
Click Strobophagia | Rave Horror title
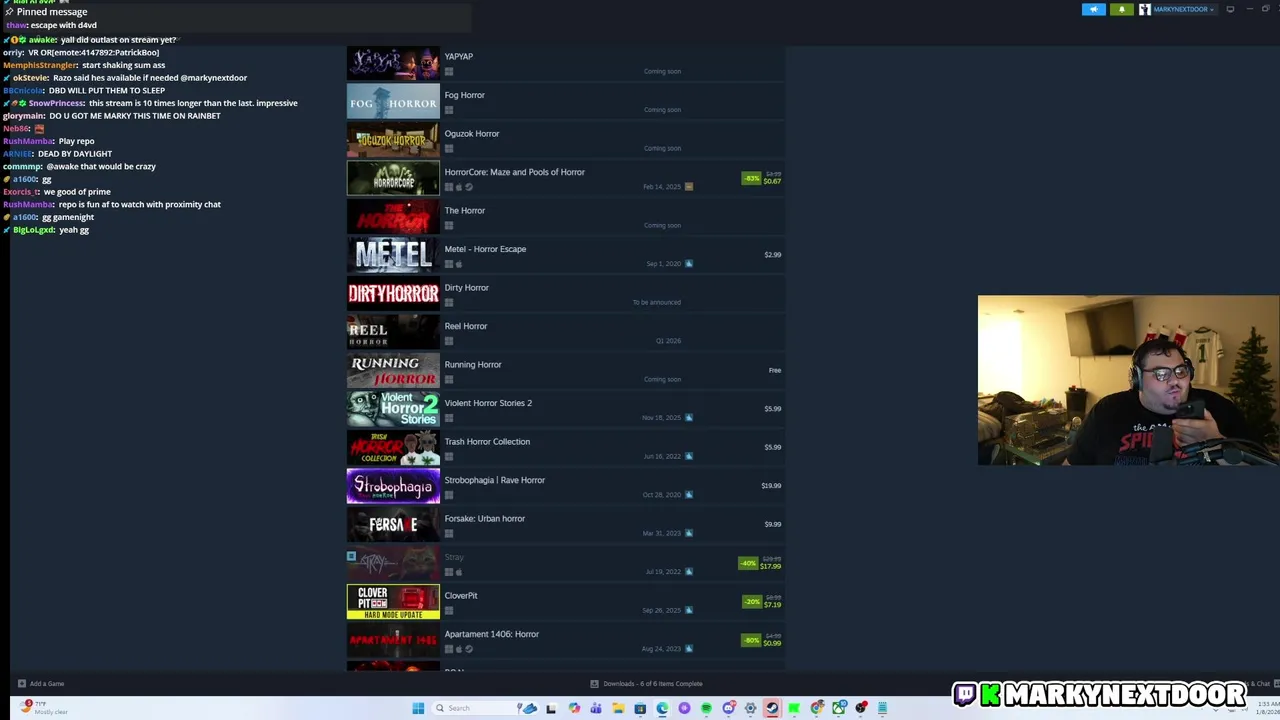[494, 480]
